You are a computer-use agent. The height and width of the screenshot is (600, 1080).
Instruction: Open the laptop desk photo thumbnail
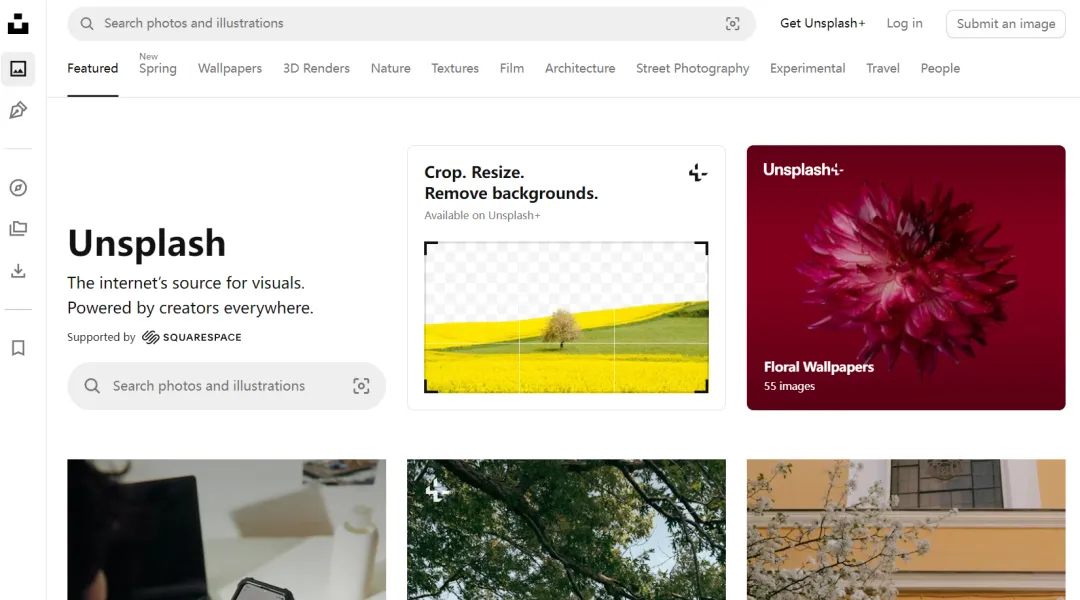(227, 530)
